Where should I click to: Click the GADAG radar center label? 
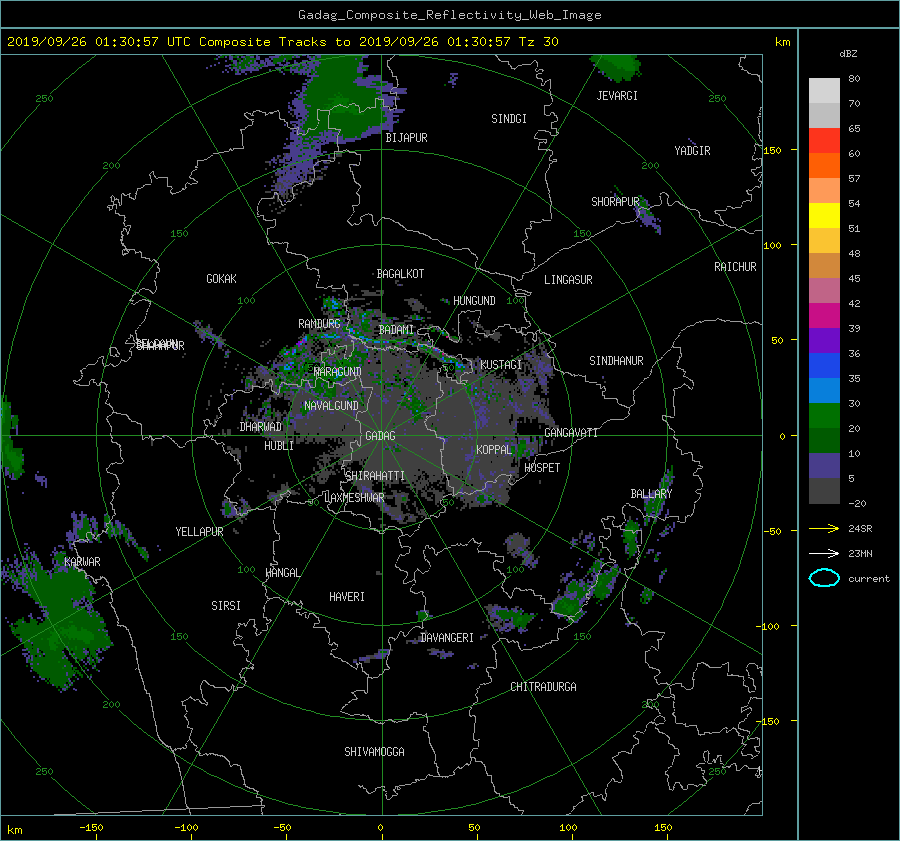(x=380, y=436)
